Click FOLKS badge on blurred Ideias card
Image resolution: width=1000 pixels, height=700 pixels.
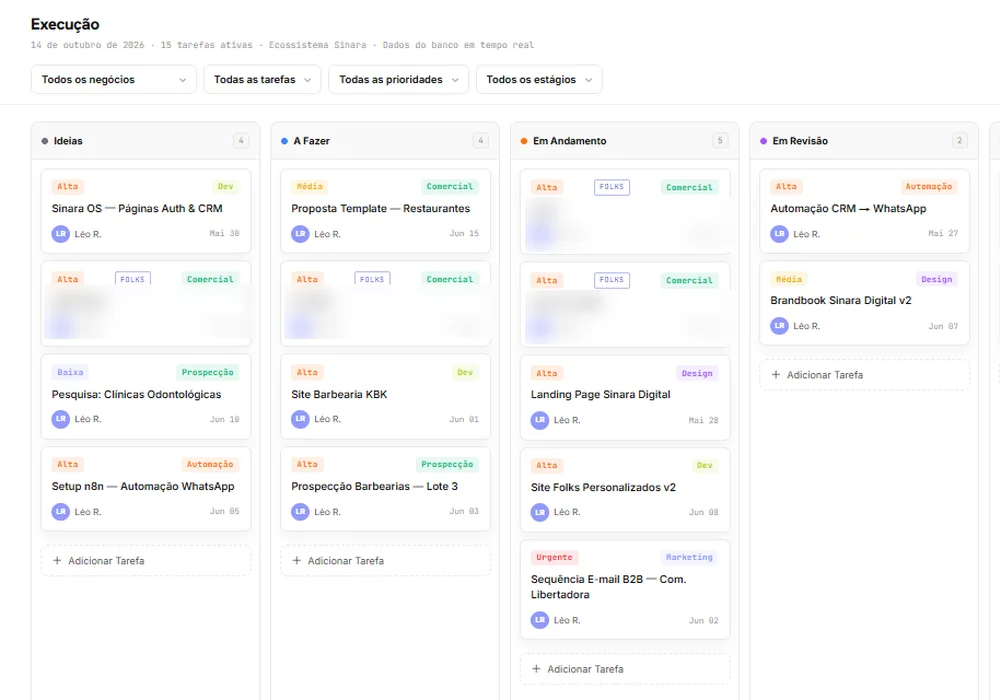pyautogui.click(x=133, y=279)
